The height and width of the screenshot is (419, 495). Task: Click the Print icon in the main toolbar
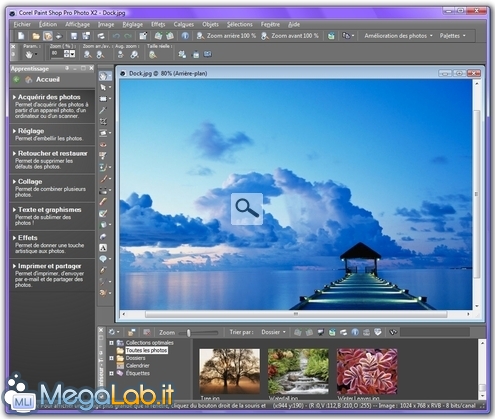click(101, 36)
